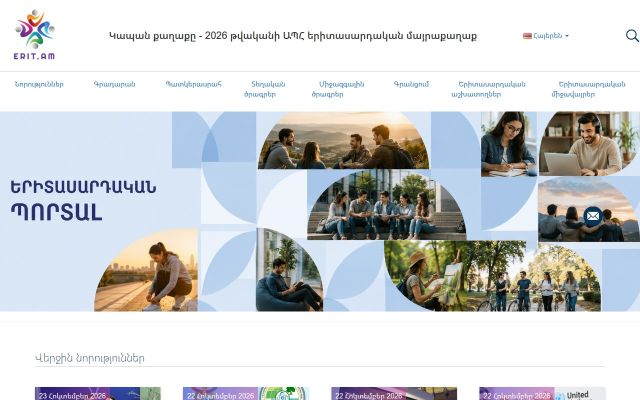Click banner photo of students on steps

click(x=387, y=205)
